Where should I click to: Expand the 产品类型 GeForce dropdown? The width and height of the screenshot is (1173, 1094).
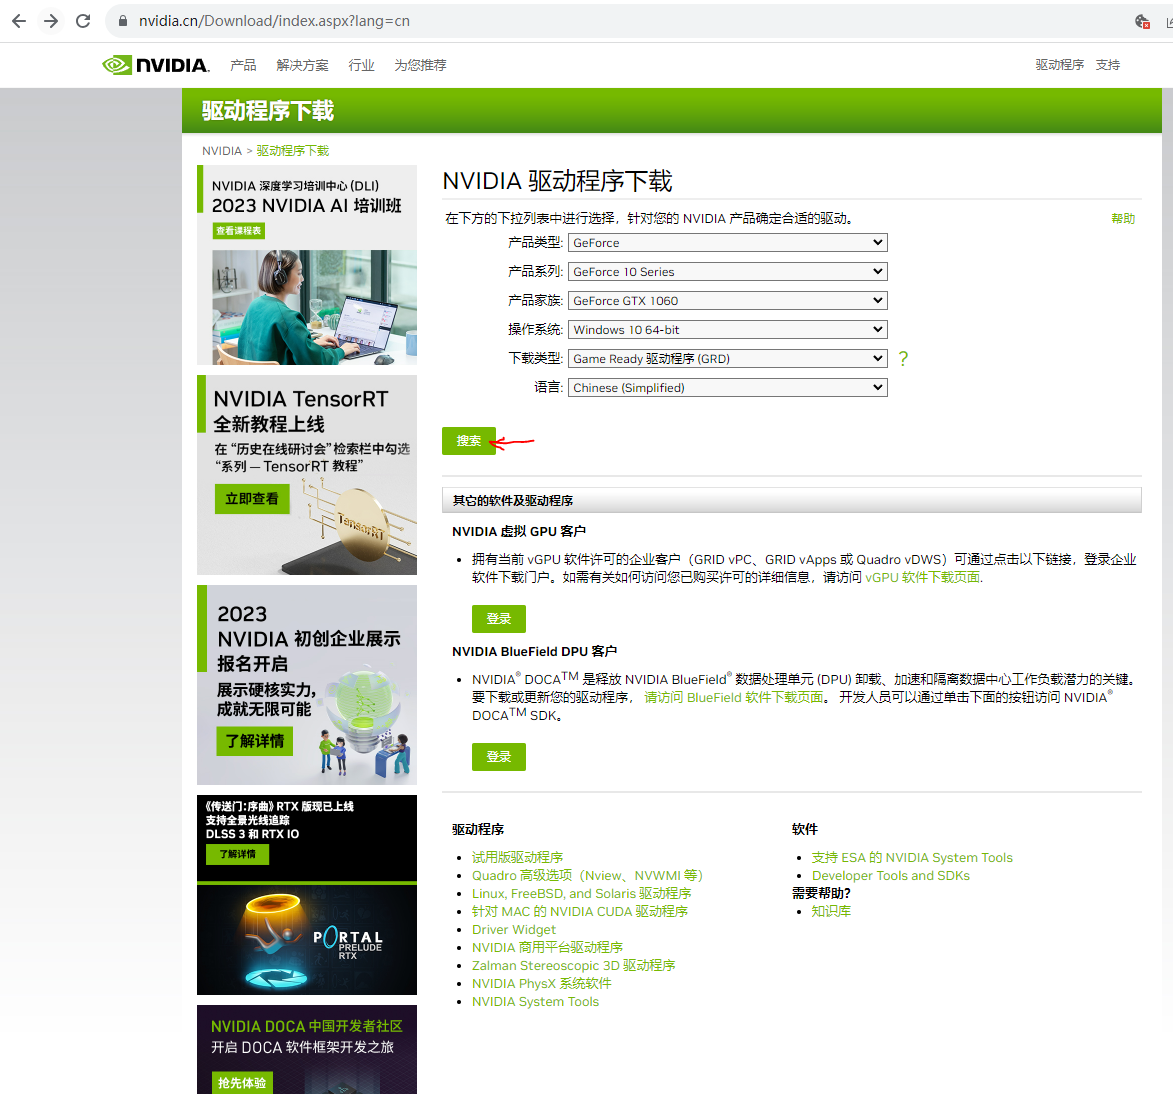coord(728,242)
